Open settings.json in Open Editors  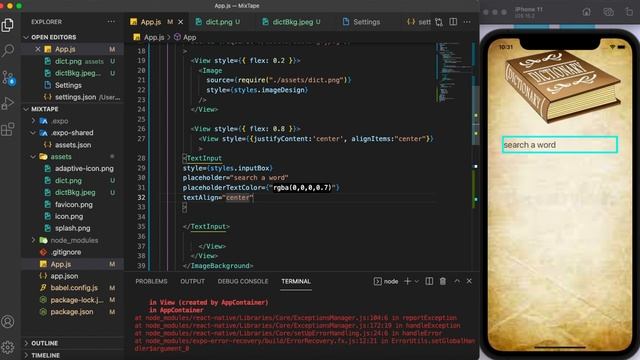coord(72,97)
